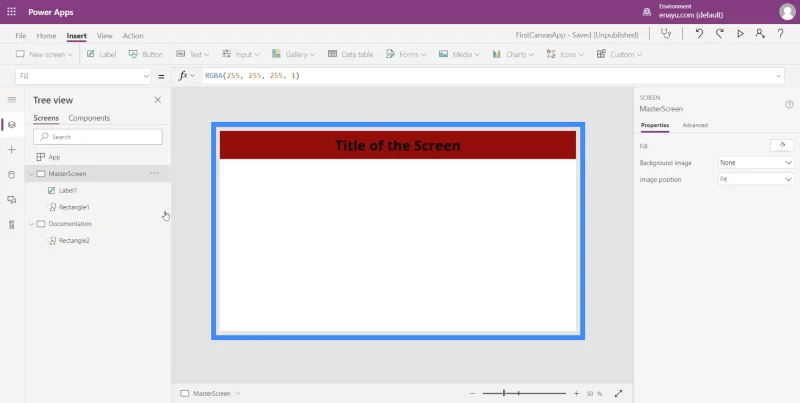Open the New screen dropdown

coord(44,54)
